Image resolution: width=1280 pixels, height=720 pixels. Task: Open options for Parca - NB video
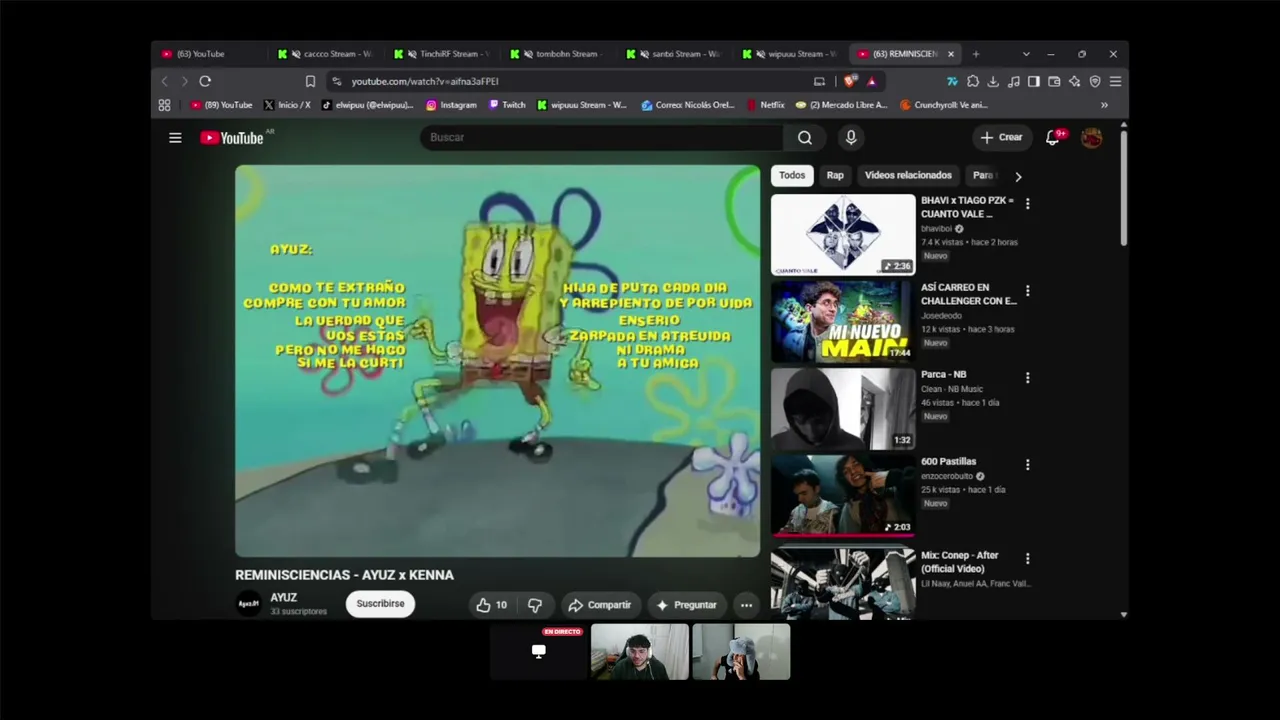click(1027, 378)
